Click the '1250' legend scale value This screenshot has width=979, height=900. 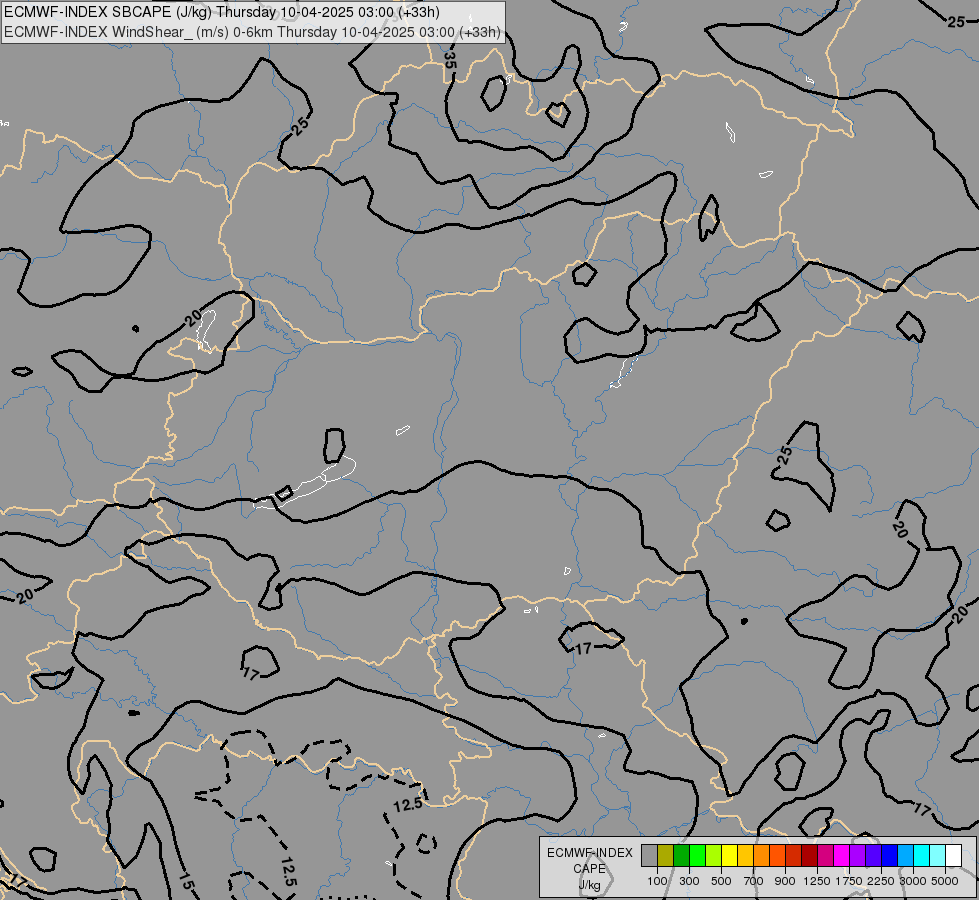tap(817, 881)
